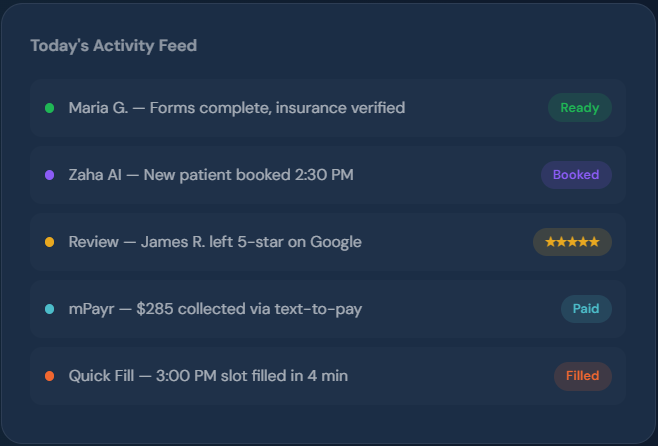Viewport: 658px width, 446px height.
Task: Click the 'text-to-pay' text in mPayr row
Action: (x=320, y=309)
